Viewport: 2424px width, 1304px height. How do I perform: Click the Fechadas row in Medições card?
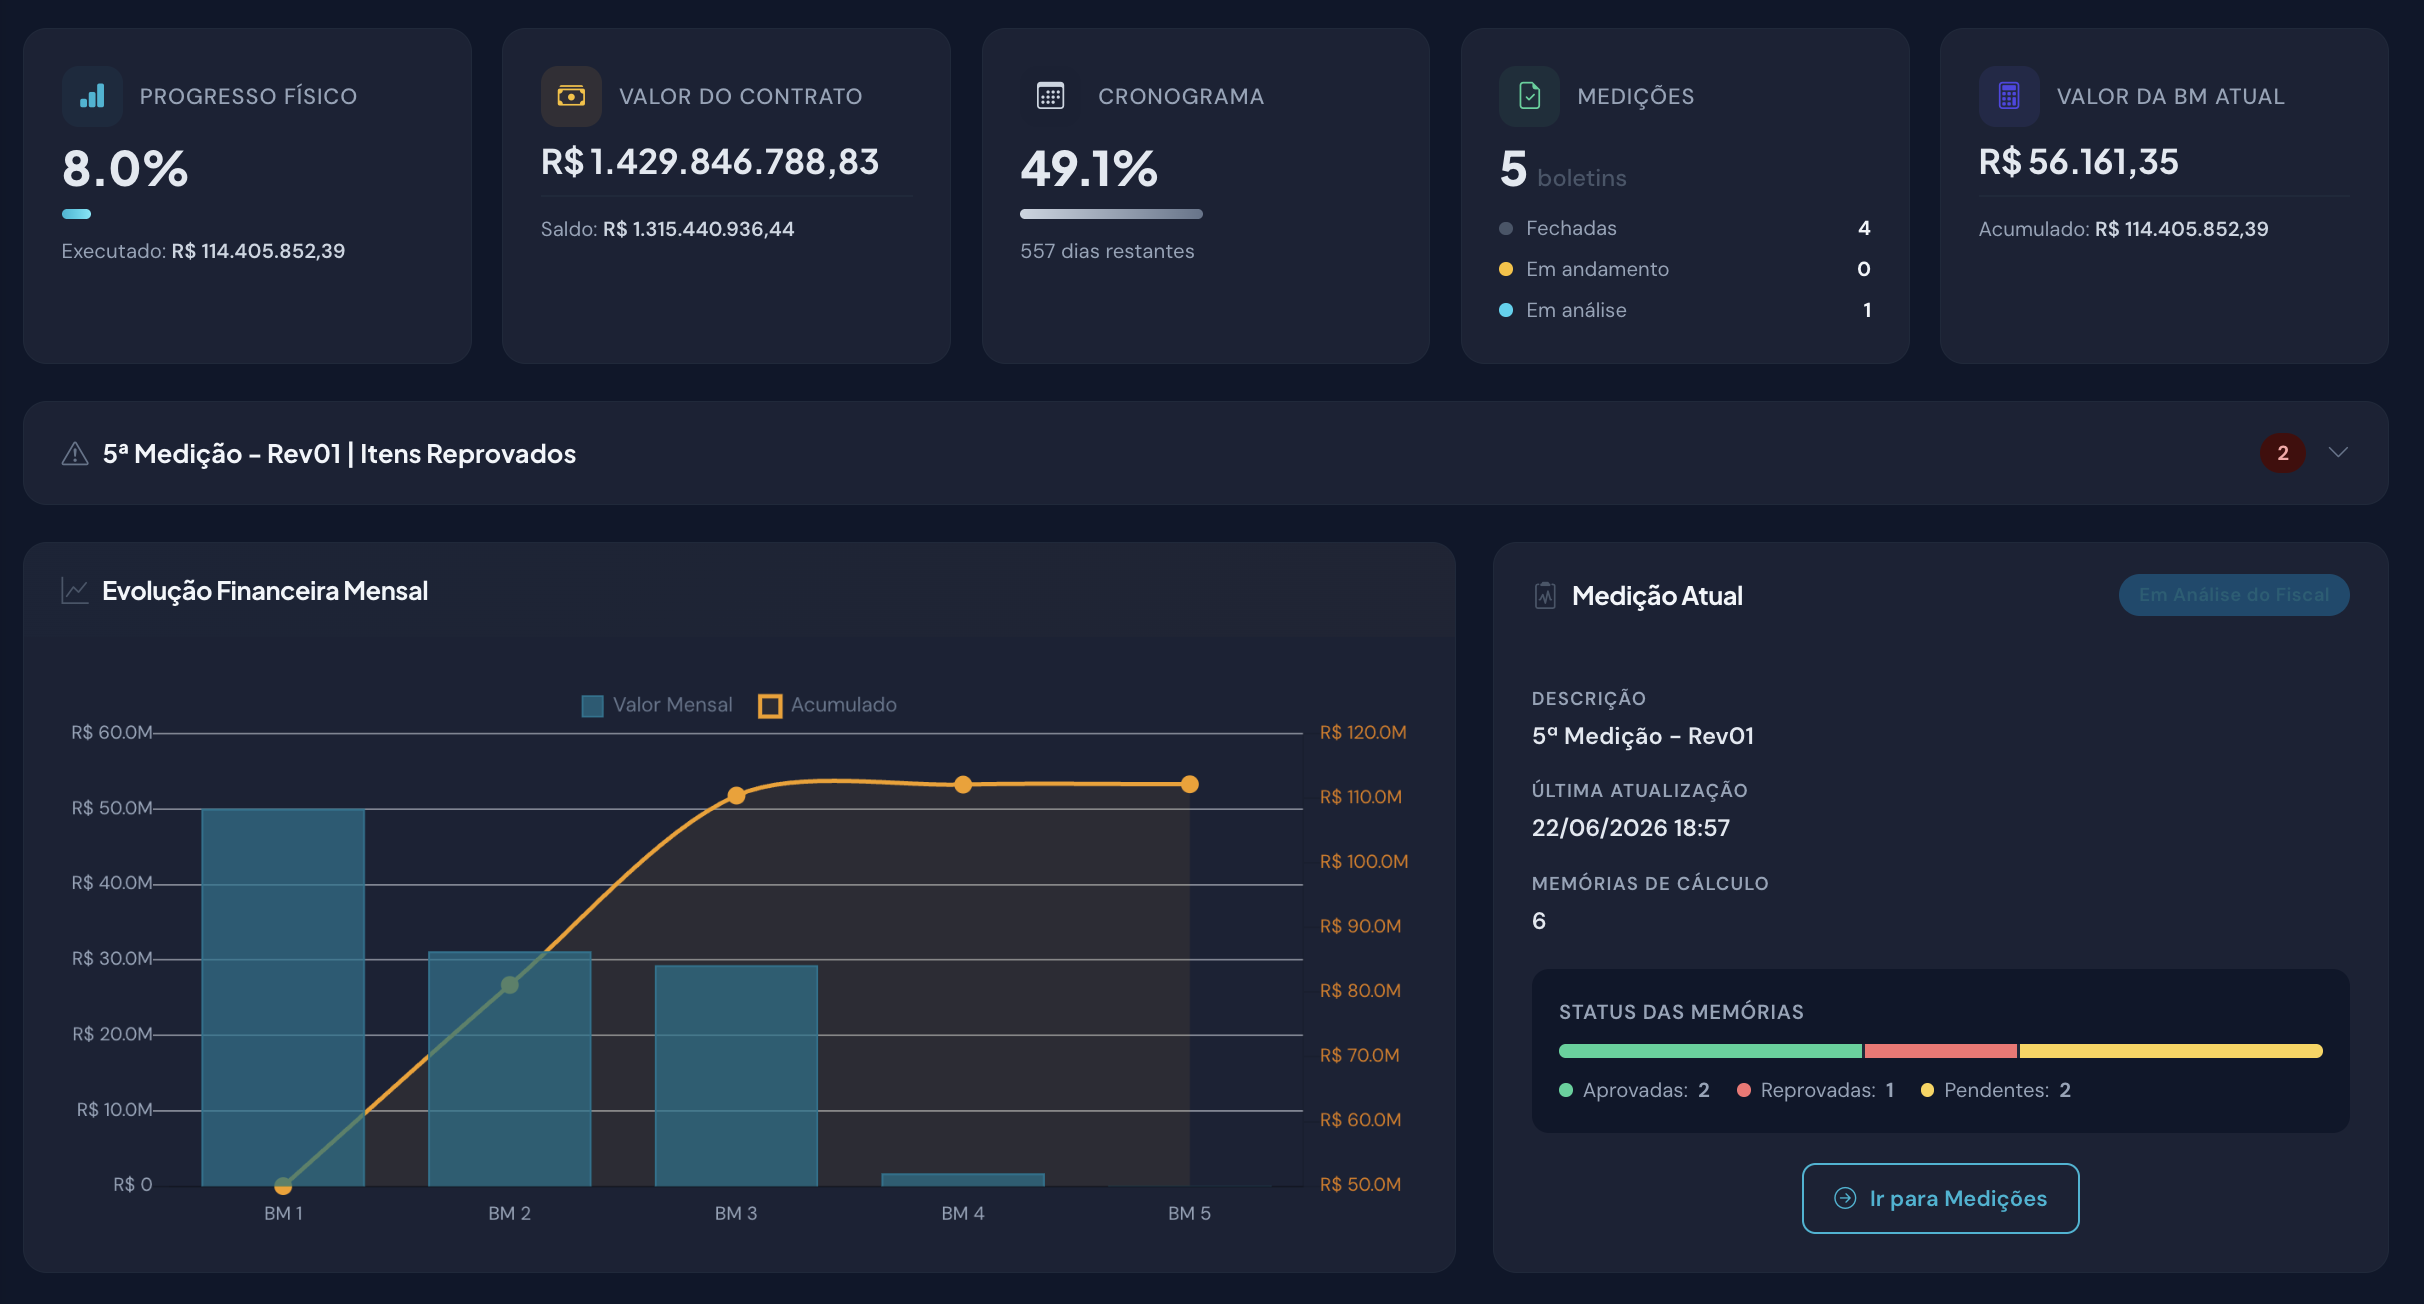(x=1685, y=228)
